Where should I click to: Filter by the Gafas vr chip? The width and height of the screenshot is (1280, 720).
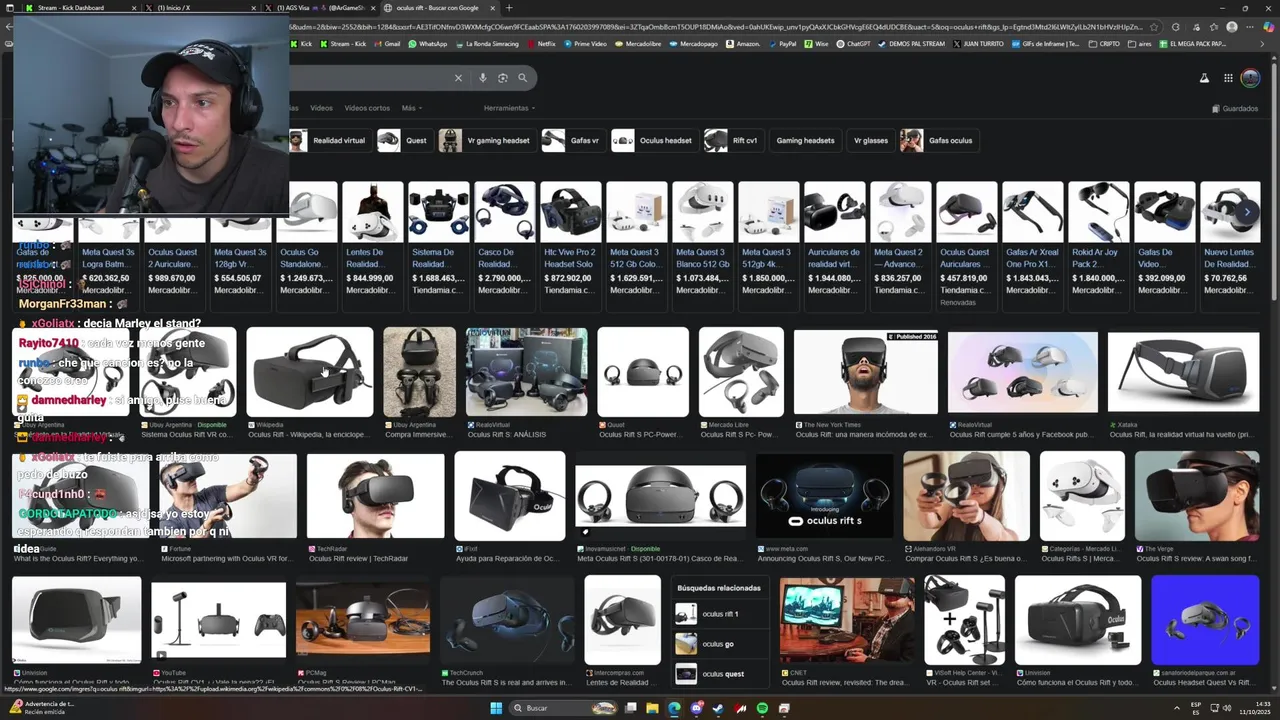click(x=572, y=140)
